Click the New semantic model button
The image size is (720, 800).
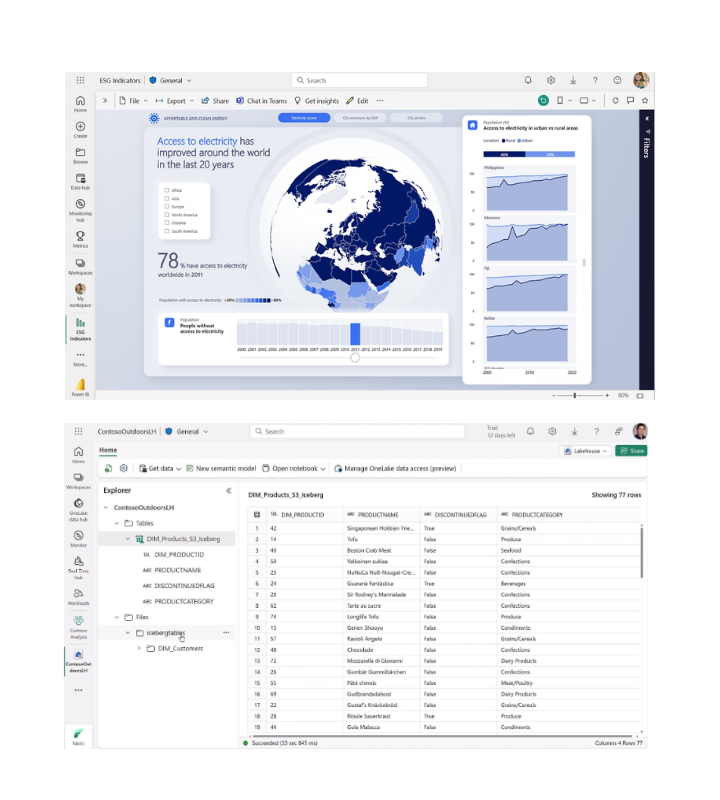click(221, 468)
